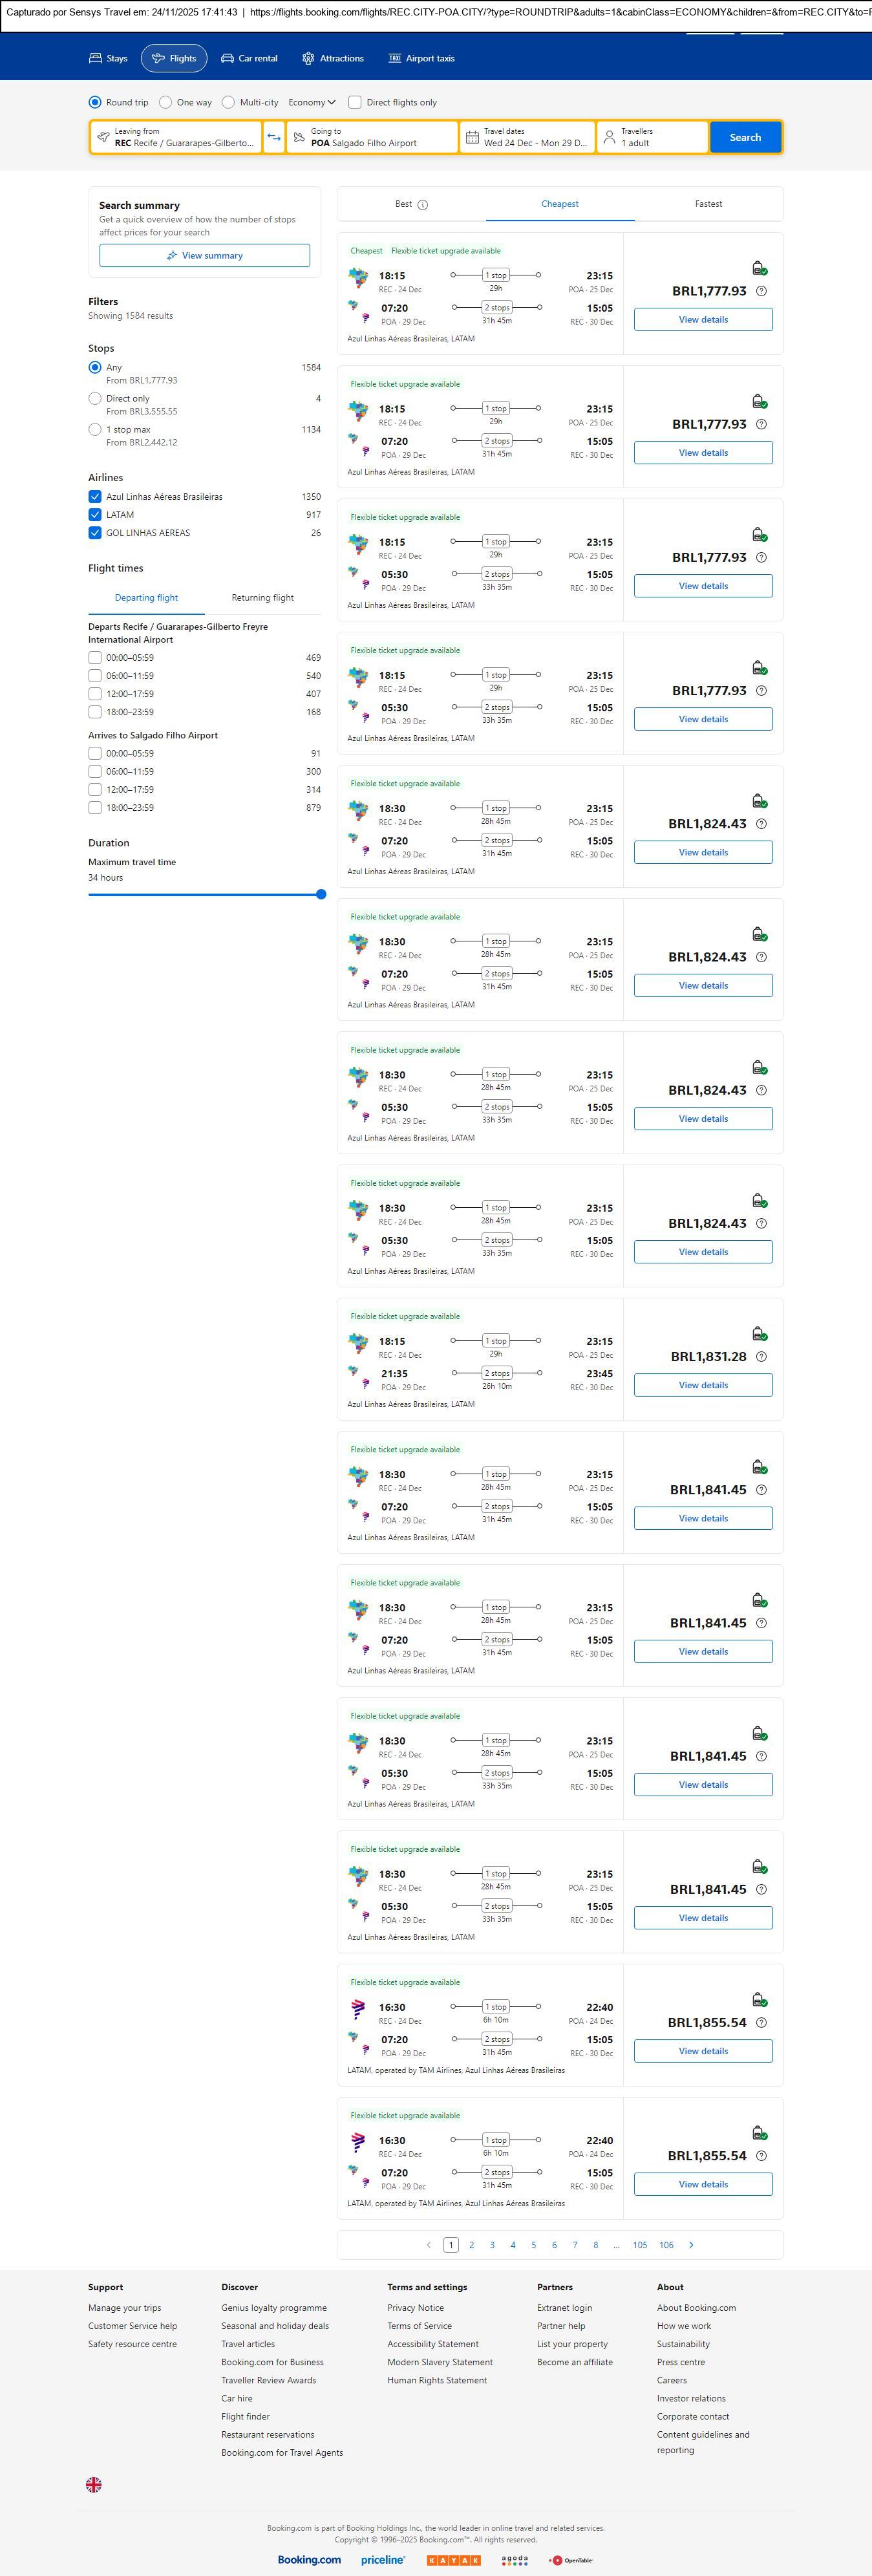The height and width of the screenshot is (2576, 872).
Task: Switch to the Fastest results tab
Action: click(x=708, y=204)
